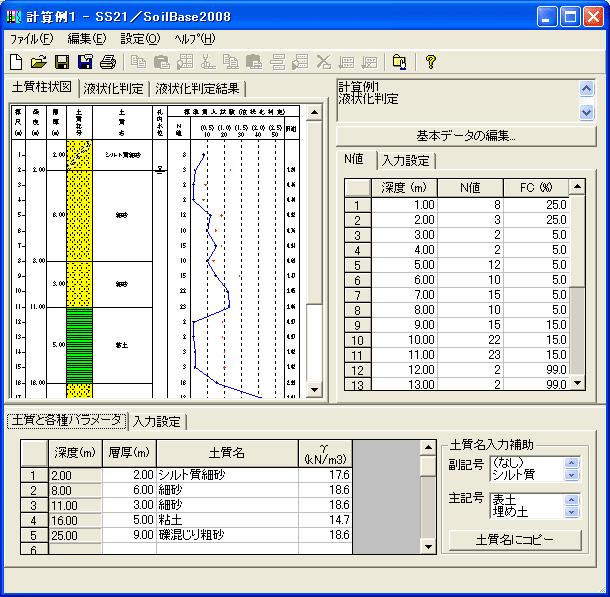Select 入力設定 tab in bottom panel
The image size is (610, 597).
(x=157, y=422)
